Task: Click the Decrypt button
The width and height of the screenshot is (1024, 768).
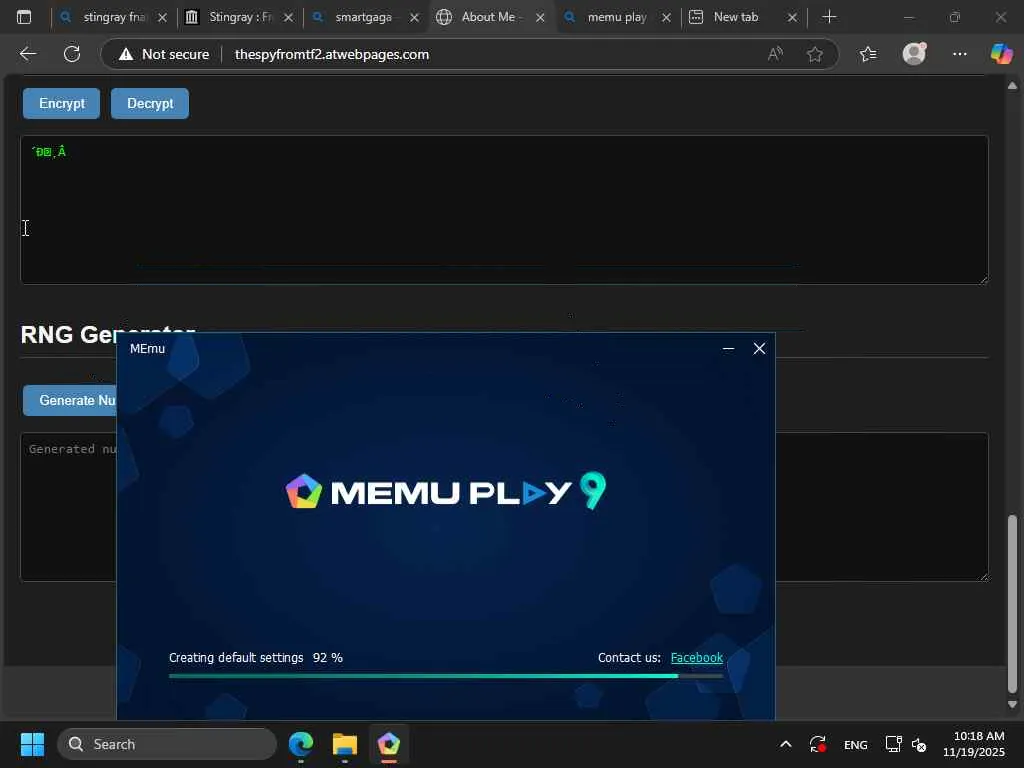Action: click(150, 104)
